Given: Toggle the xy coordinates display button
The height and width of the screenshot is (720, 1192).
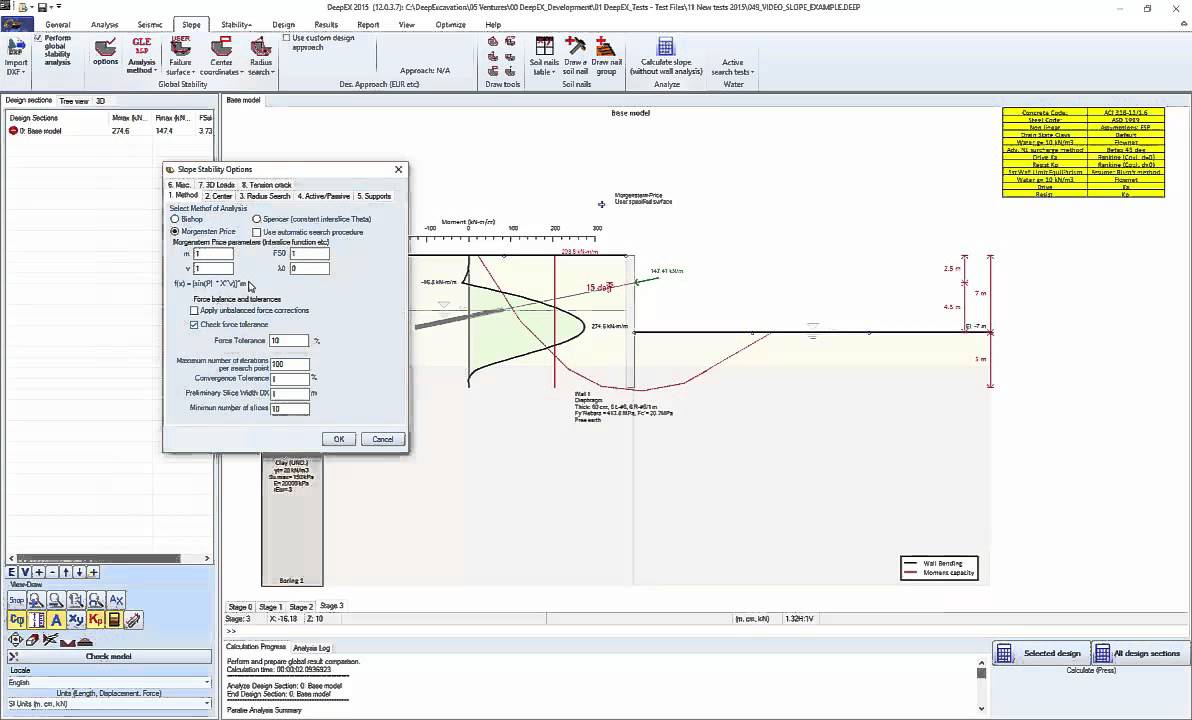Looking at the screenshot, I should pyautogui.click(x=75, y=620).
